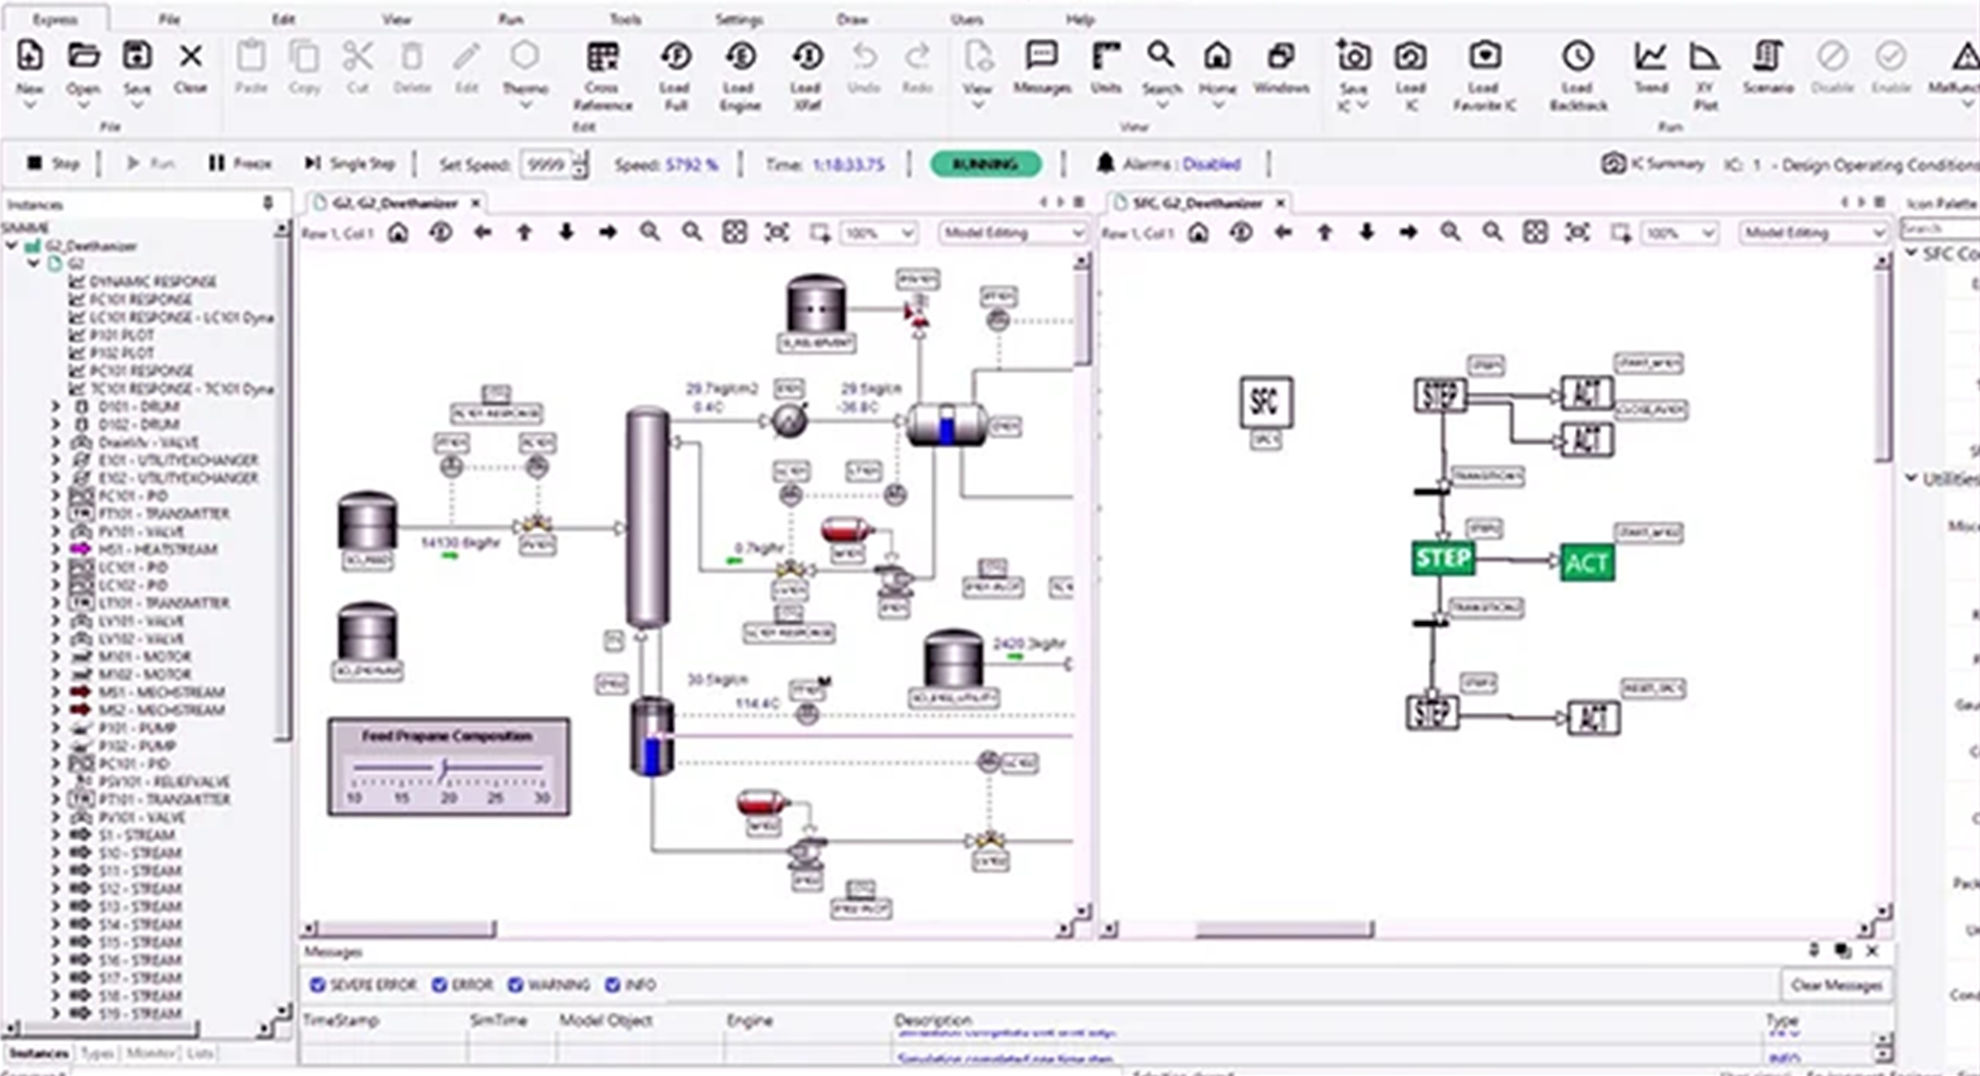Click the Malfunction warning icon

[x=1965, y=56]
